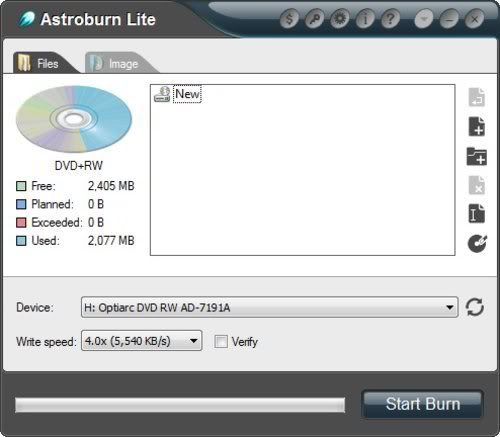Enable the Verify checkbox
Viewport: 500px width, 437px height.
coord(221,341)
